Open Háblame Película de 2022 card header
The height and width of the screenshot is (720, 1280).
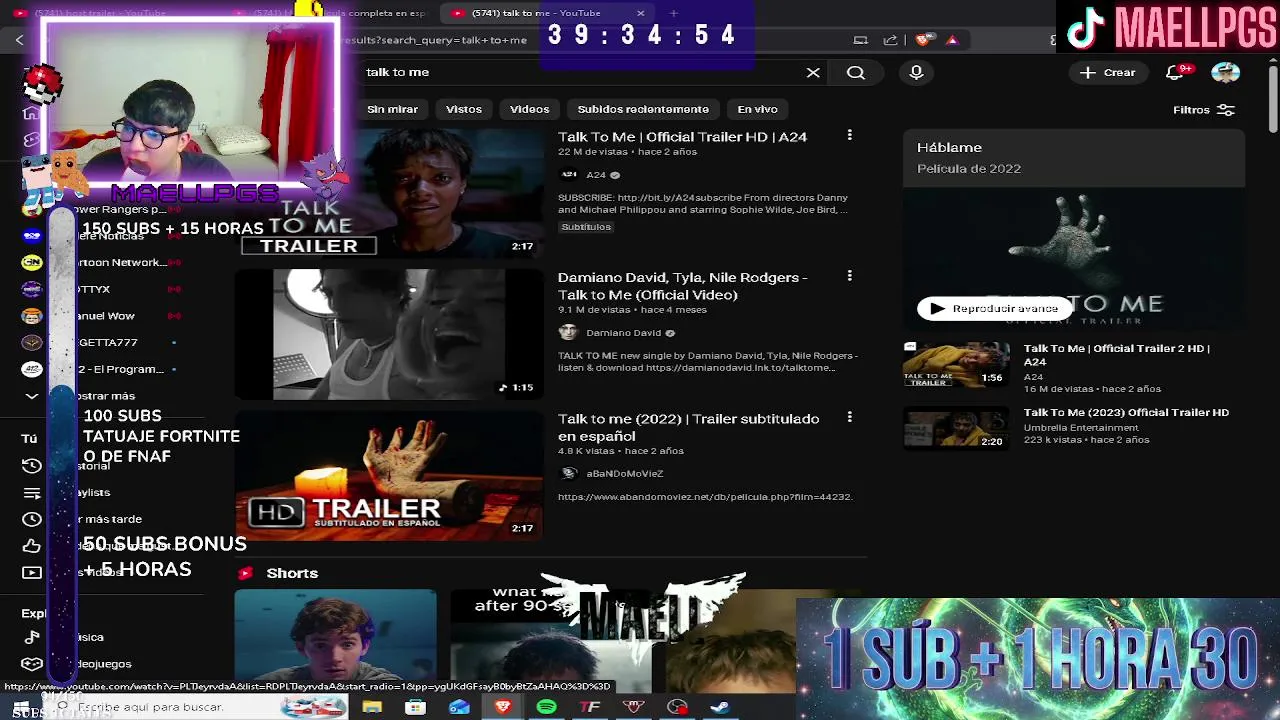click(x=1073, y=158)
